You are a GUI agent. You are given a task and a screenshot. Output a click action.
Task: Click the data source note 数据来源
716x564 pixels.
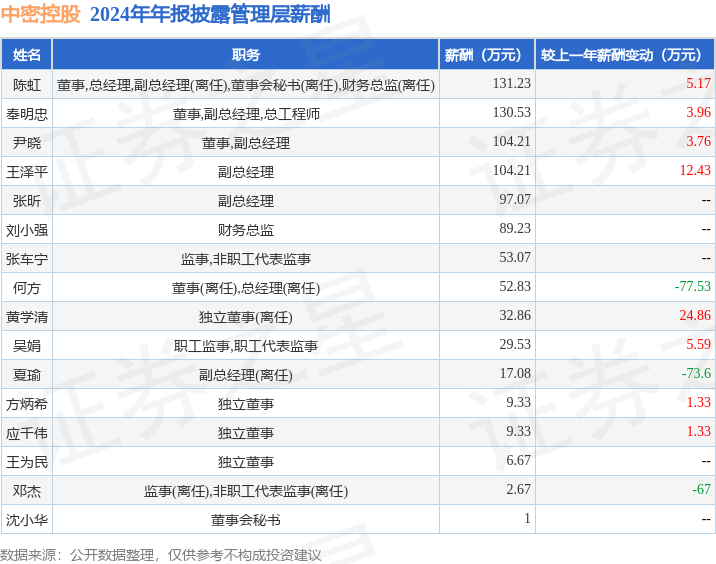point(161,555)
